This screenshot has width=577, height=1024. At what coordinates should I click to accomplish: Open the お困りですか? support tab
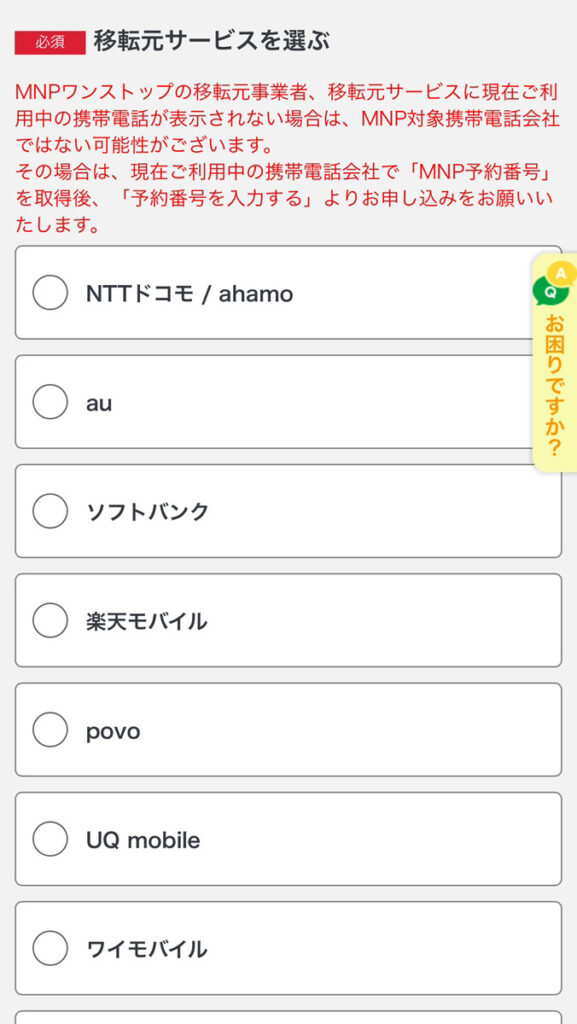pos(553,390)
